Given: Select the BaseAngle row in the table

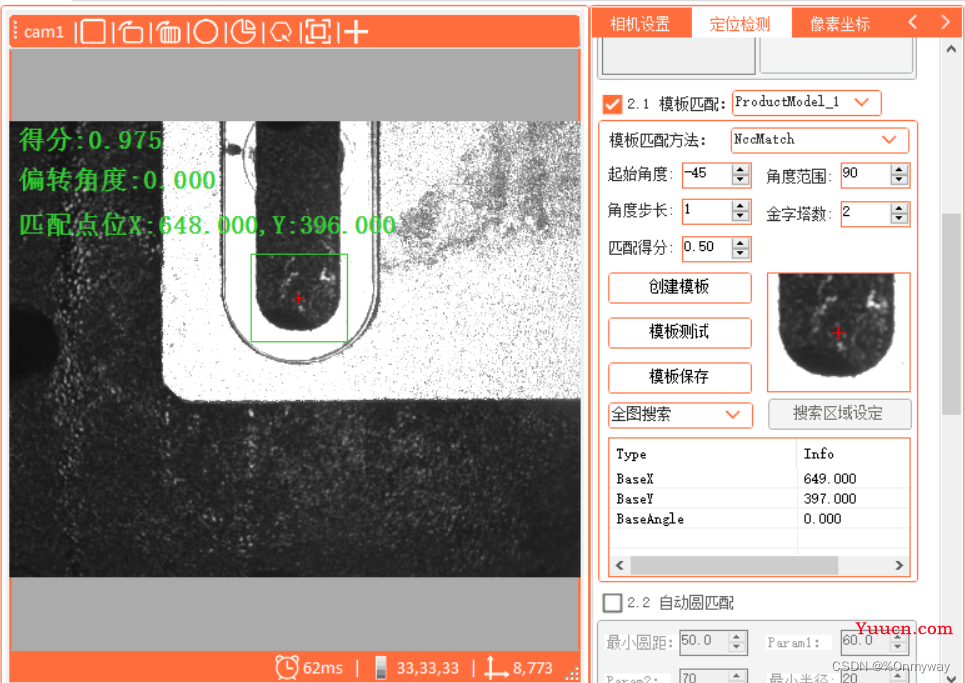Looking at the screenshot, I should [759, 519].
